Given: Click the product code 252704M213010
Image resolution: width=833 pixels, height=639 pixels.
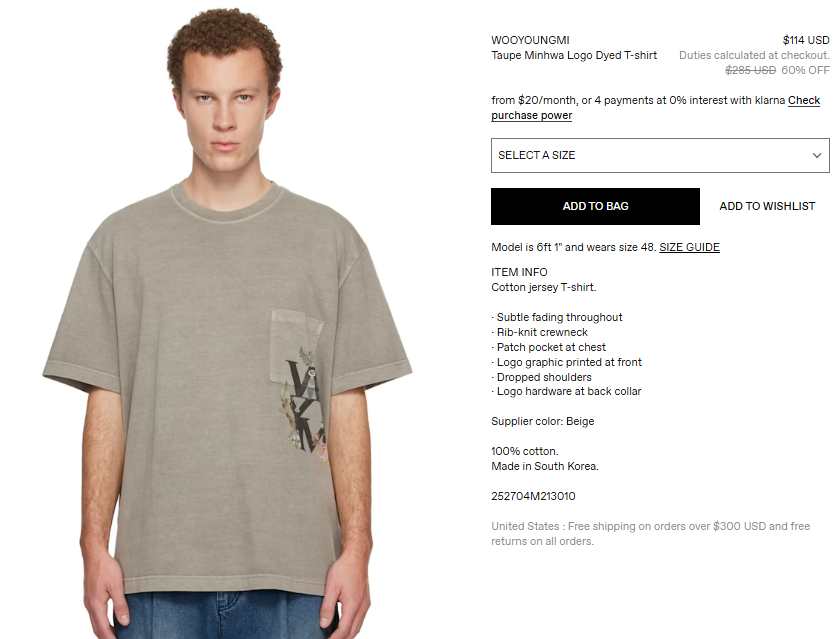Looking at the screenshot, I should (533, 496).
